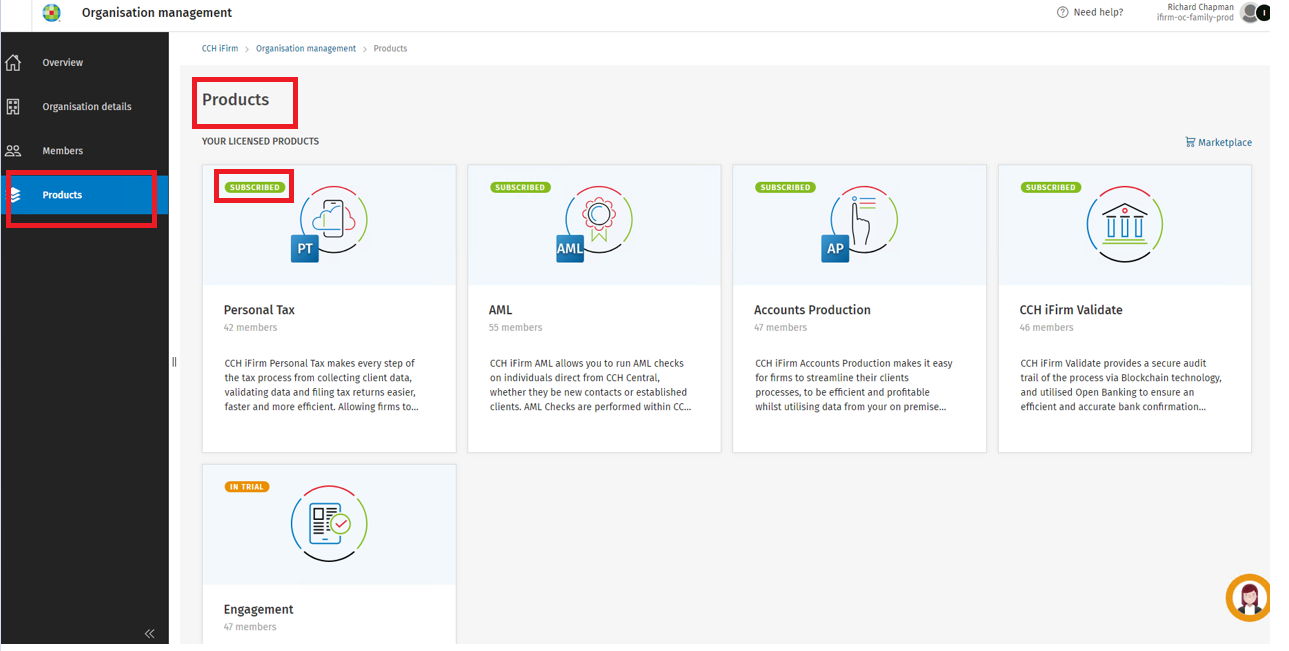Open the chat assistant avatar bubble
Viewport: 1289px width, 651px height.
[x=1248, y=597]
